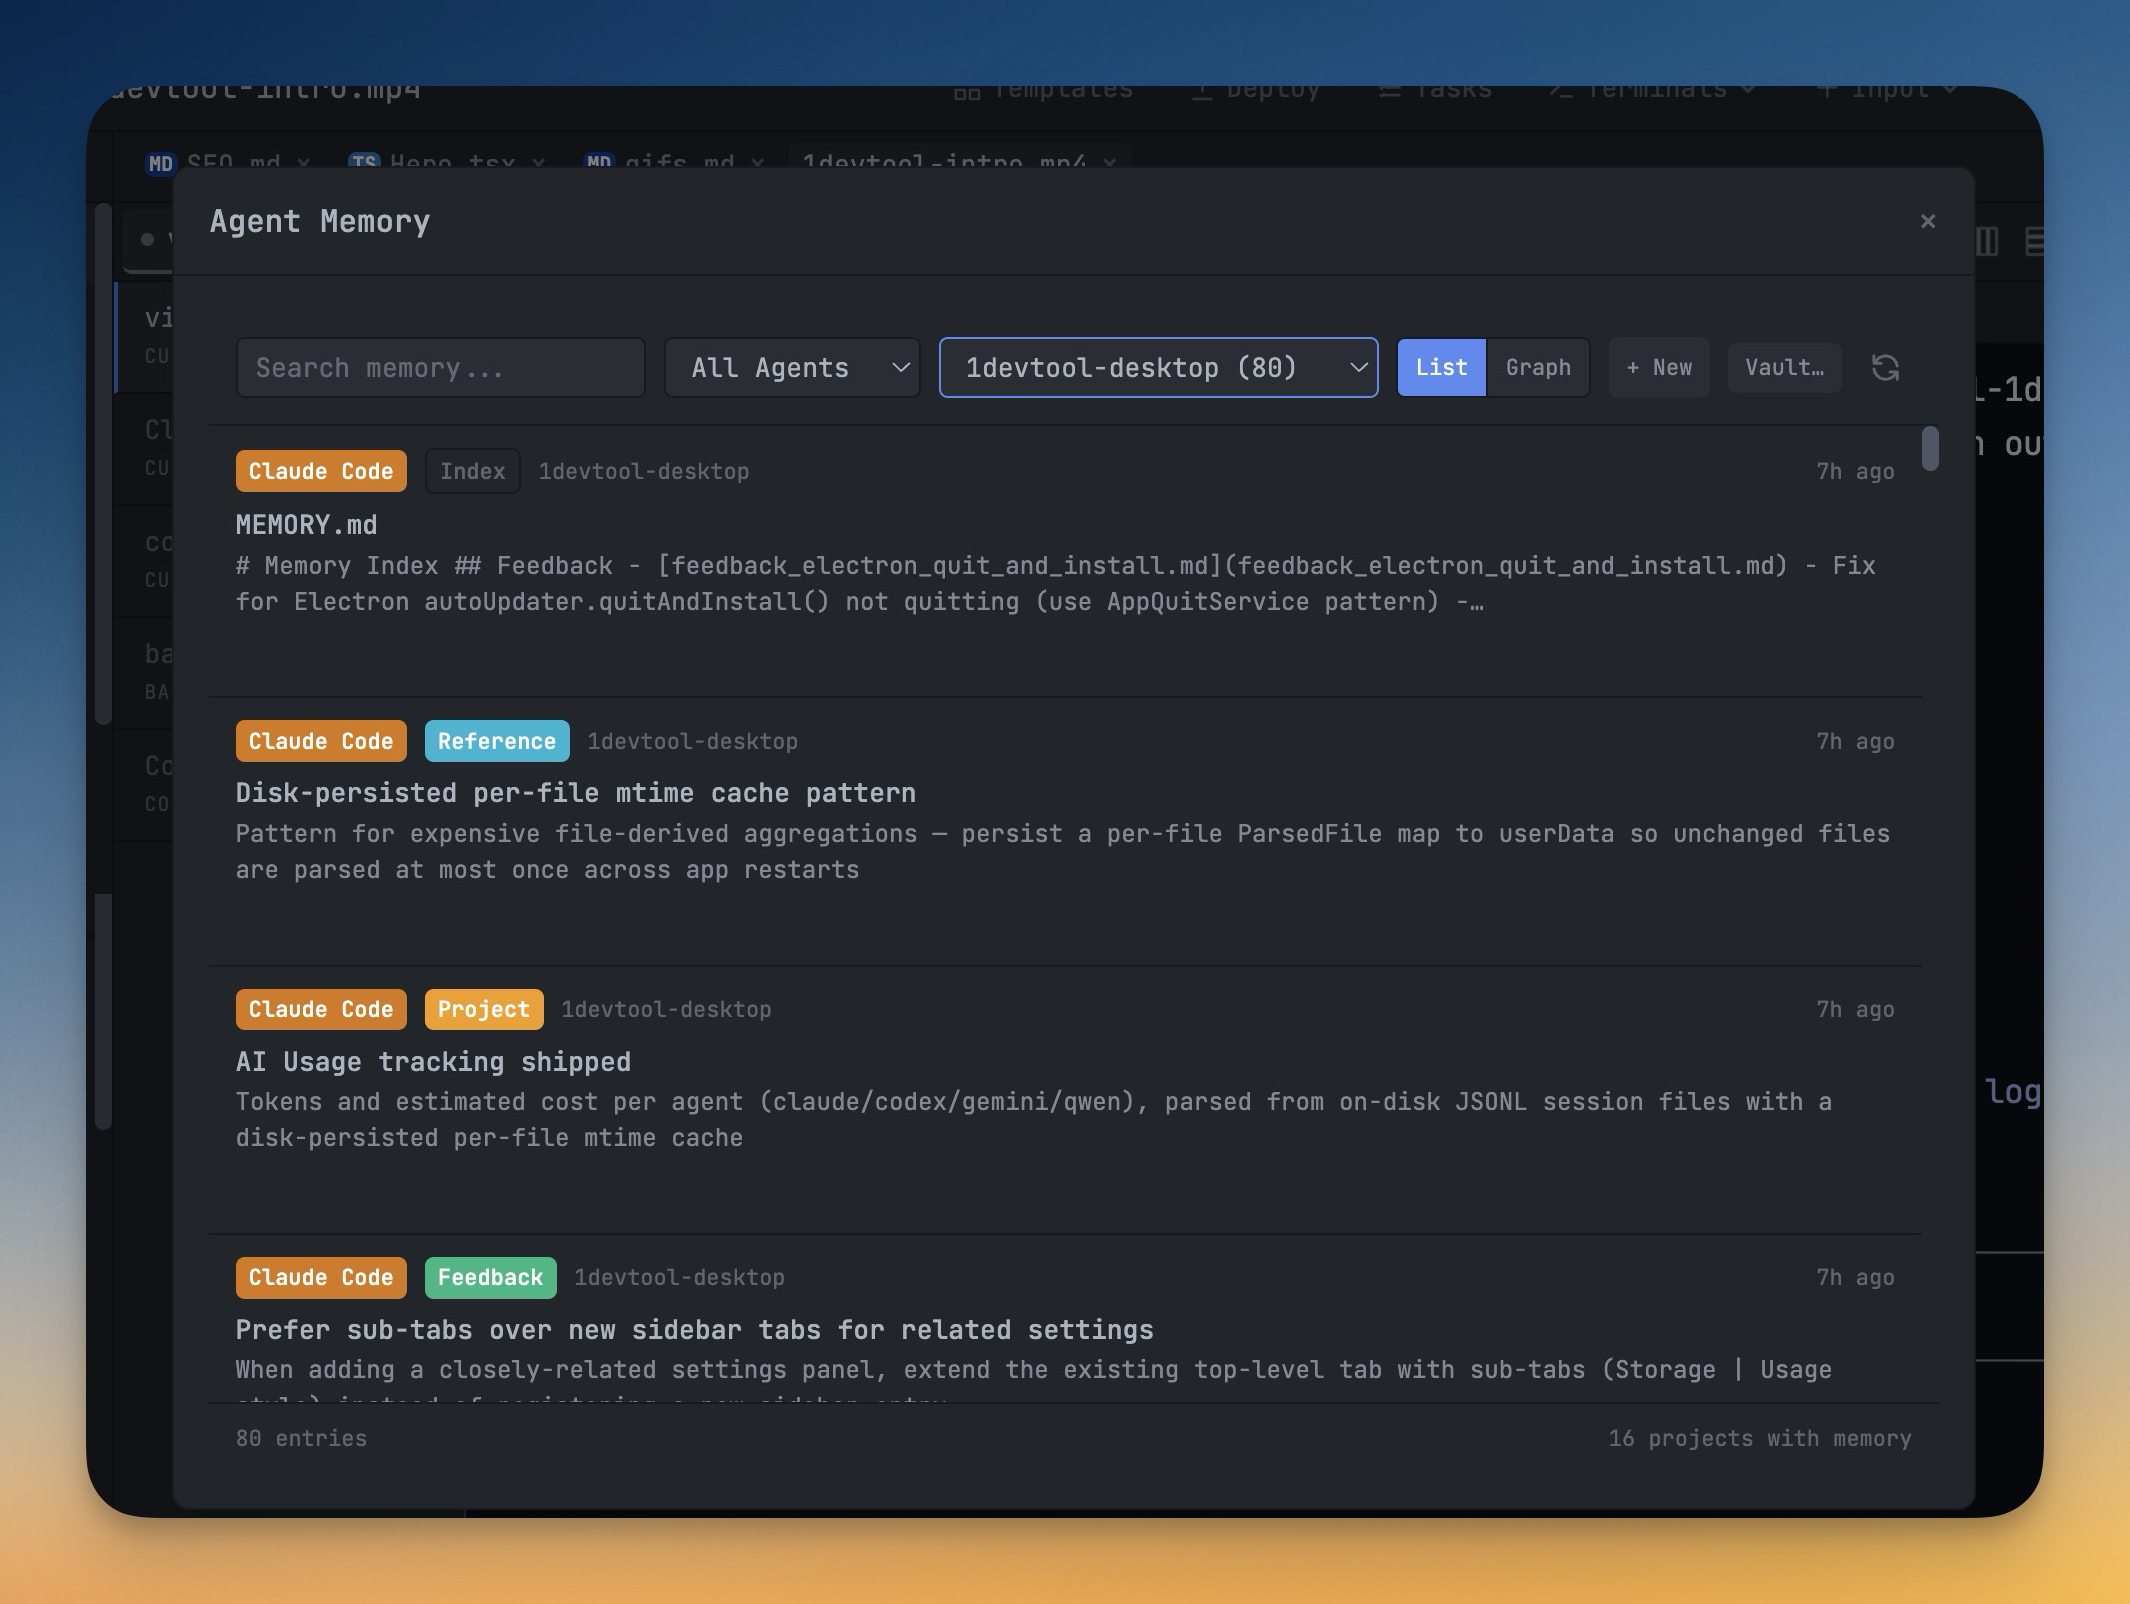Screen dimensions: 2130x1604
Task: Open the 1devtool-desktop (80) project dropdown
Action: pyautogui.click(x=1157, y=368)
